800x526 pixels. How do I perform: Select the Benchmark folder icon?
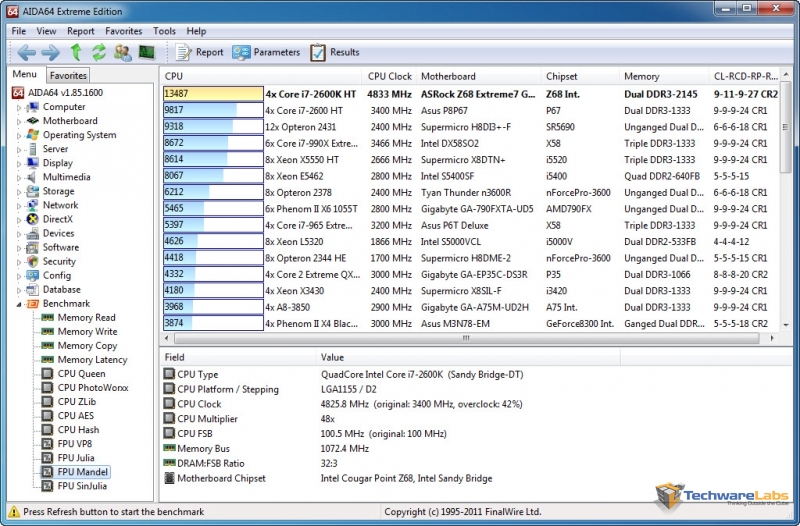33,304
